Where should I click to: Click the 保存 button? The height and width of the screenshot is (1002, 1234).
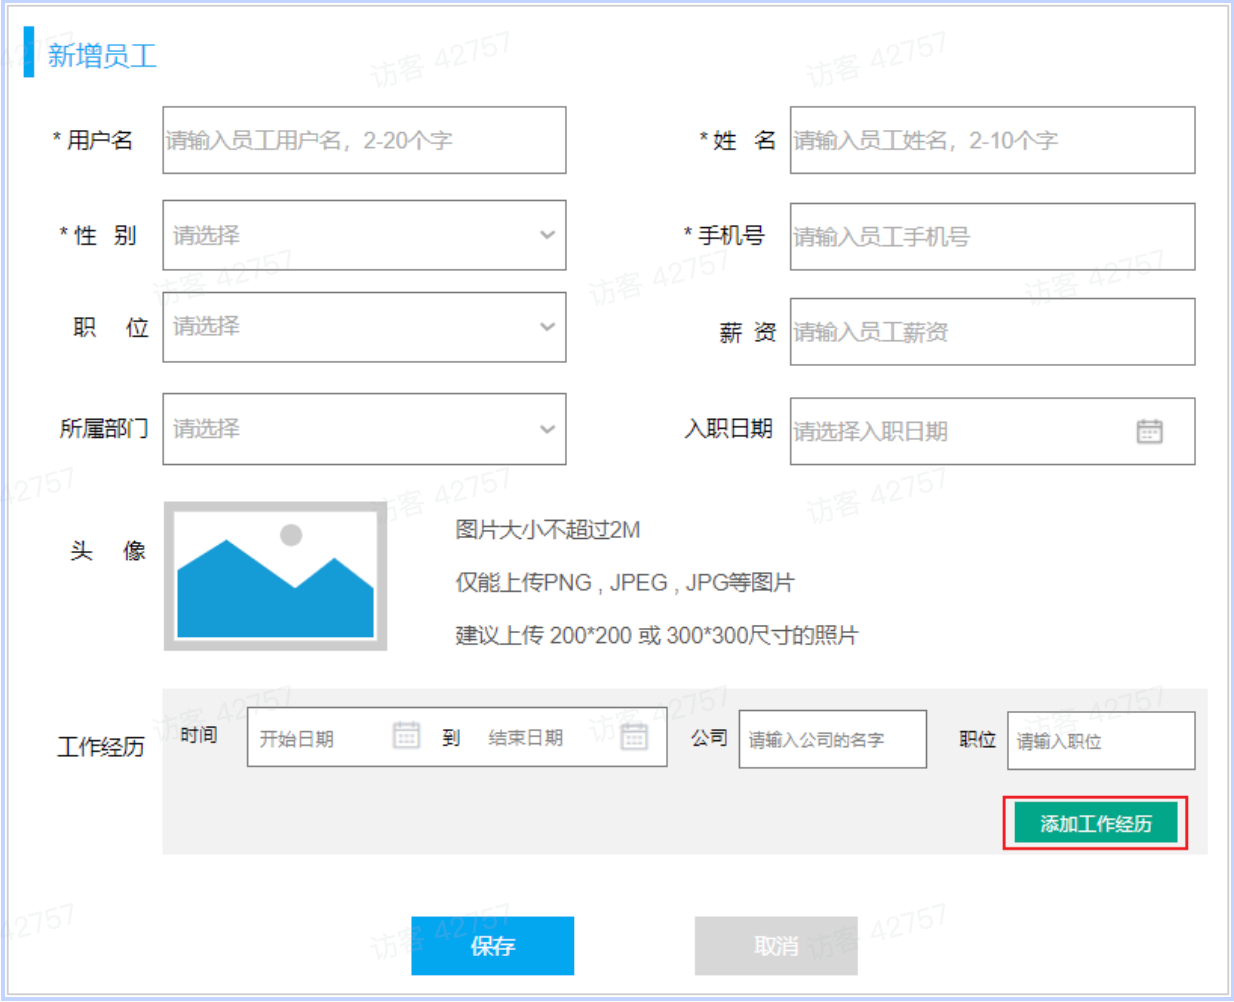pos(492,945)
